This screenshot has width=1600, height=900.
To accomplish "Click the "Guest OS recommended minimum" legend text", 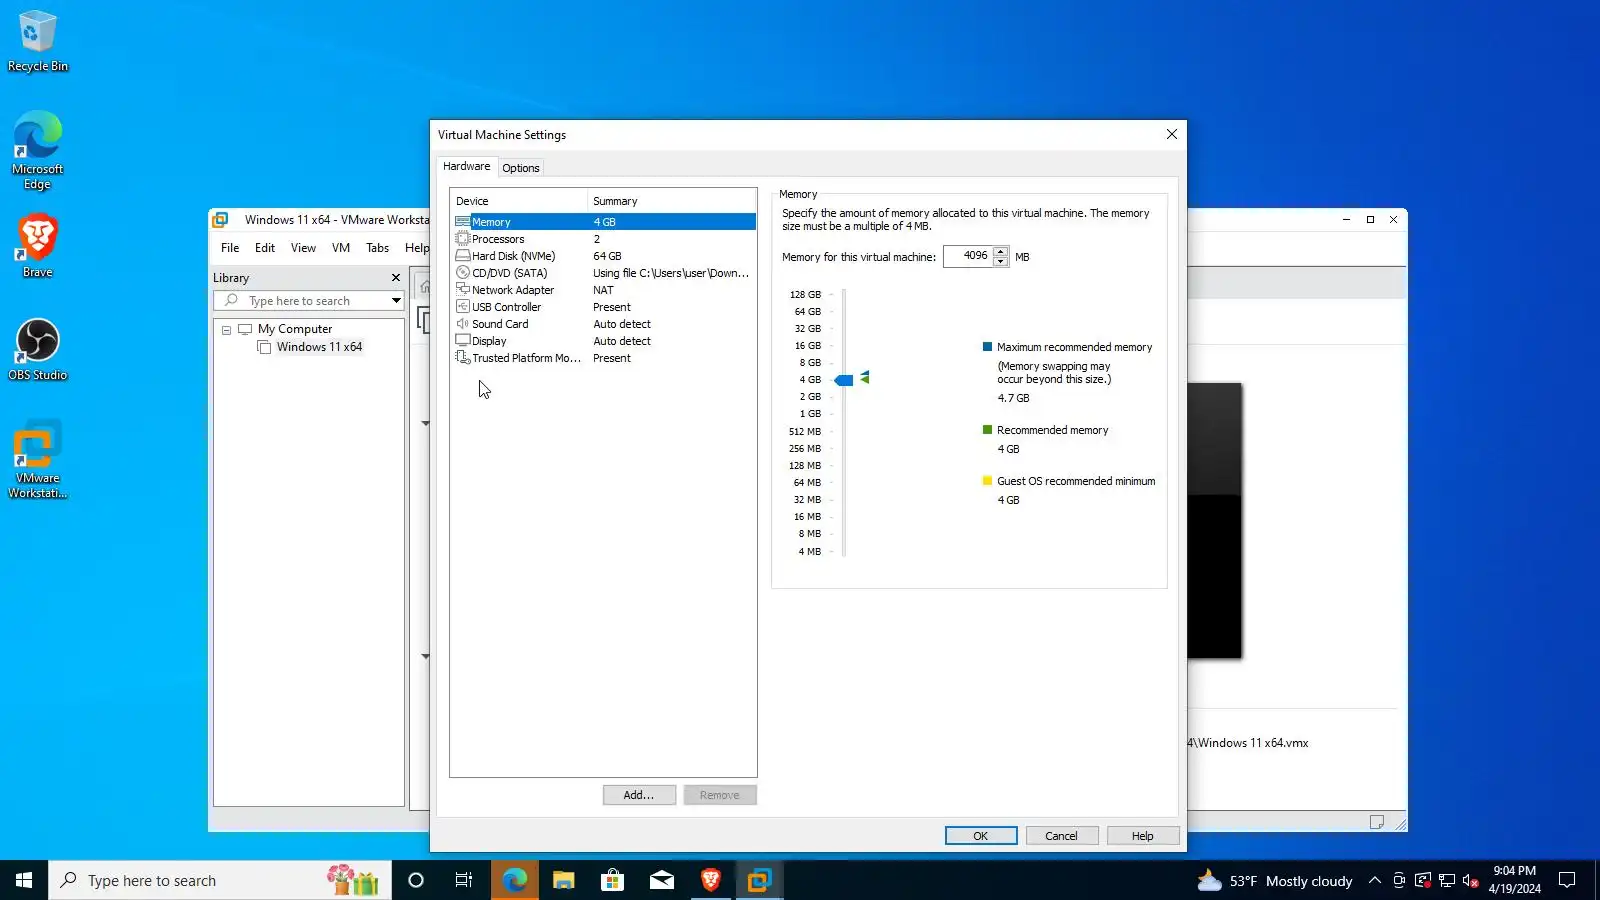I will click(1076, 482).
